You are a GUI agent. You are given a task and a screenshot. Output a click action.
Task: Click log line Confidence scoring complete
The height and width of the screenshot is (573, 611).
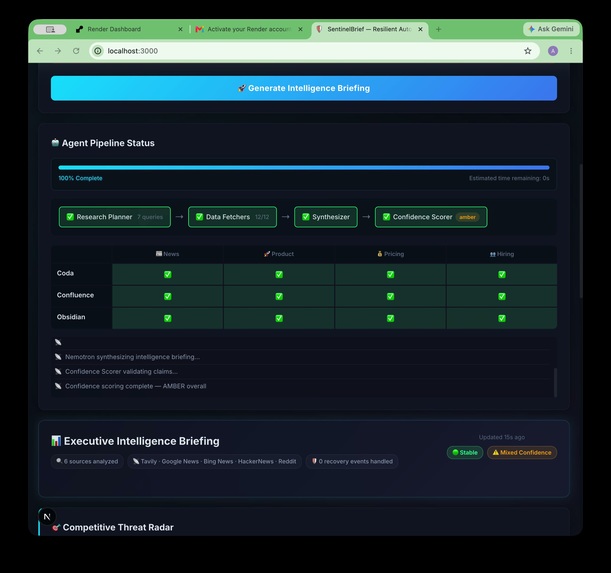point(135,386)
